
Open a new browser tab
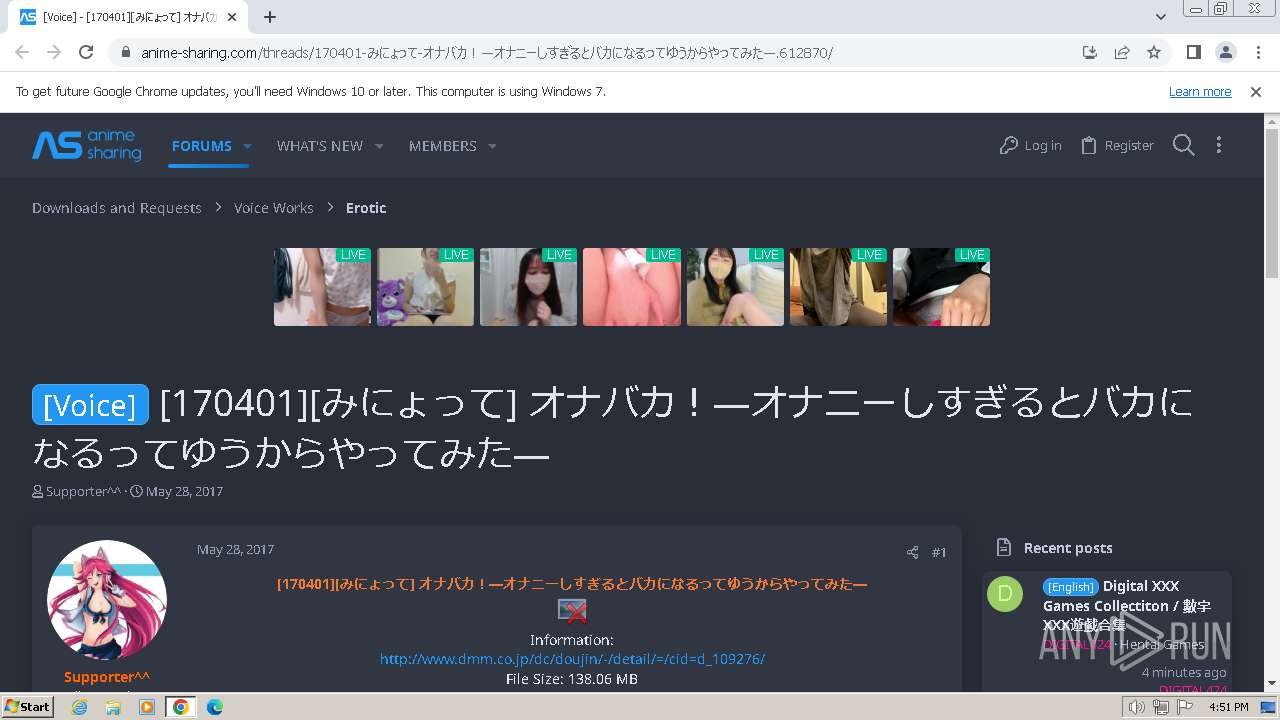tap(270, 17)
